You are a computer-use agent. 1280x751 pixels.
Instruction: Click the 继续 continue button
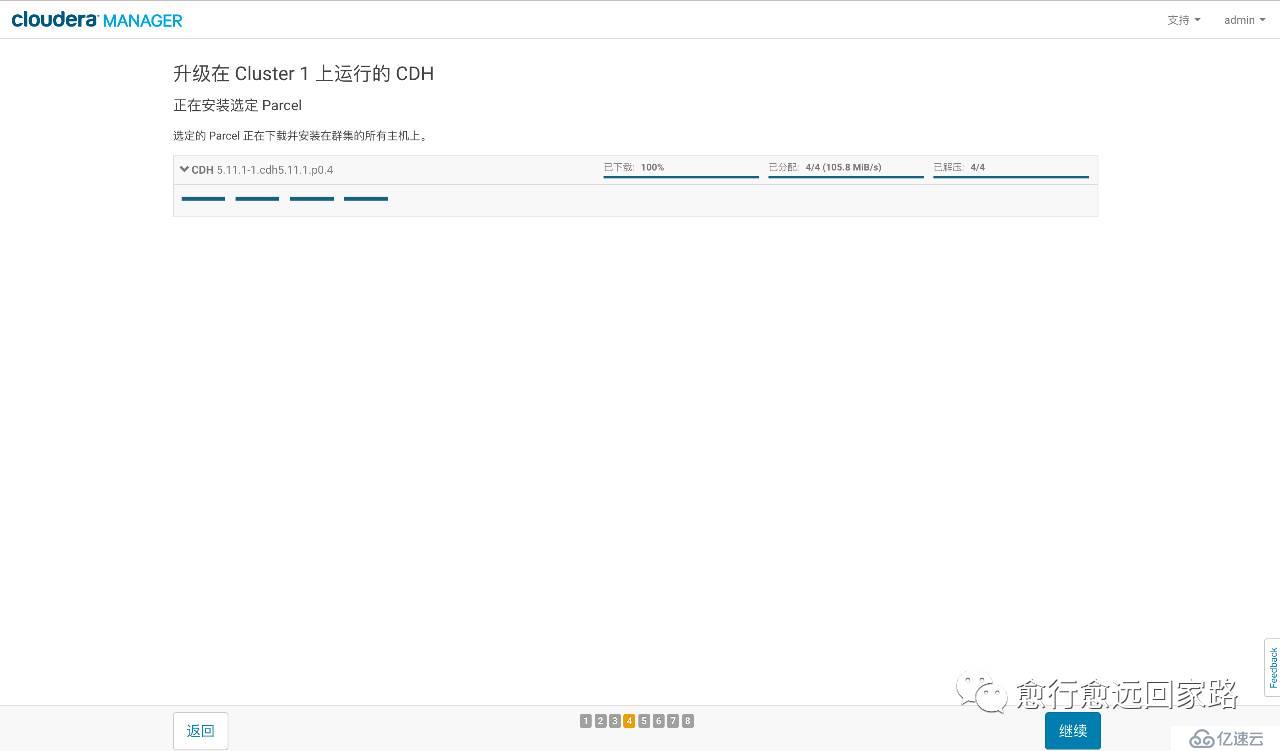(x=1073, y=731)
